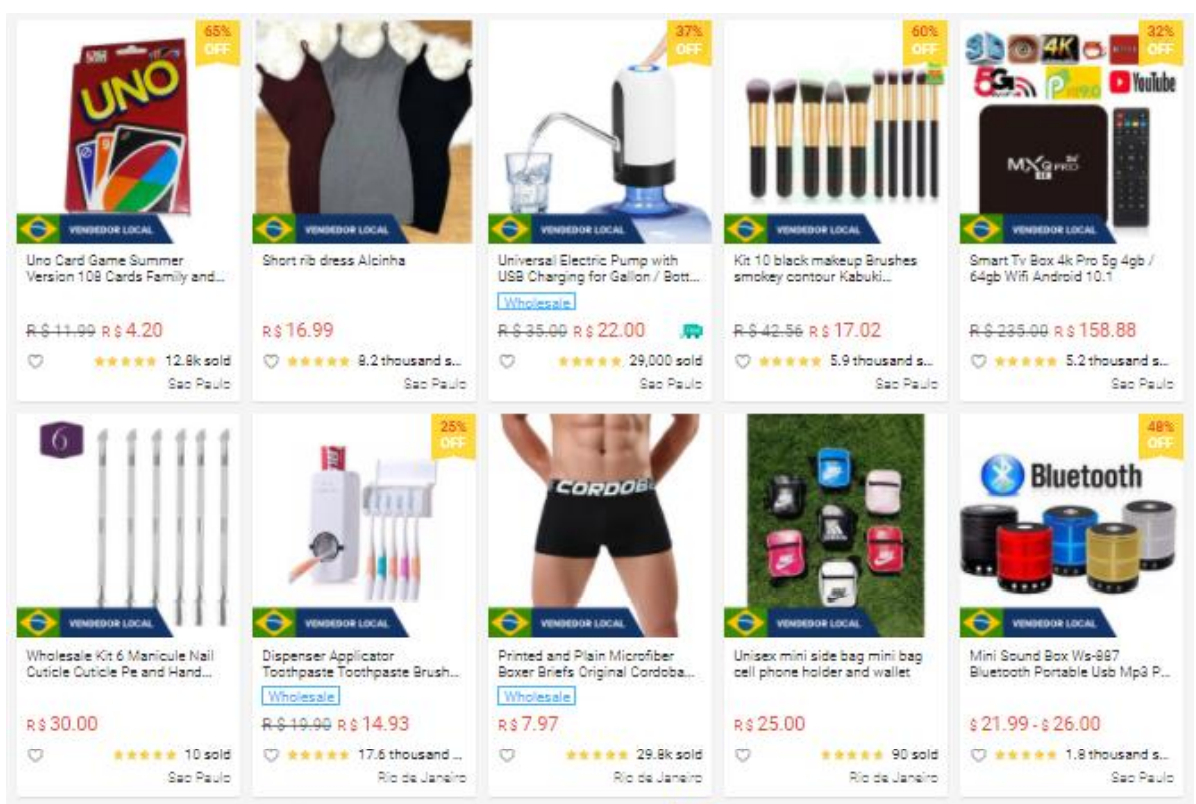The height and width of the screenshot is (804, 1196).
Task: Click the star rating of makeup brushes
Action: (x=789, y=362)
